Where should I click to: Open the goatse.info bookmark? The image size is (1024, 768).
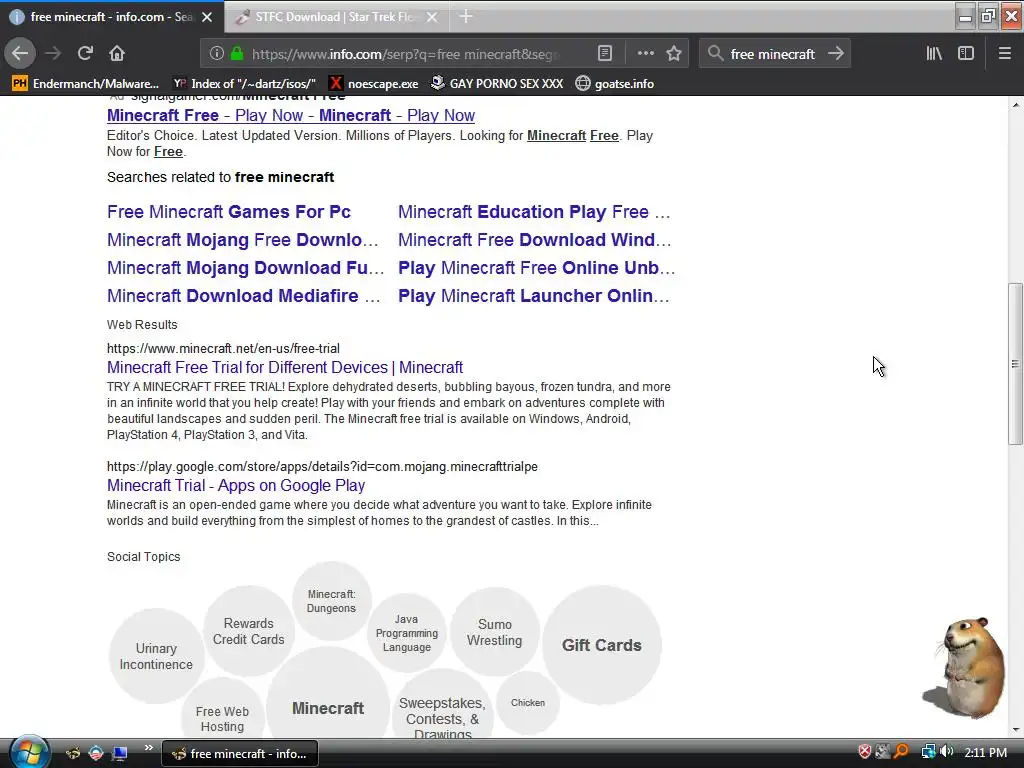click(x=615, y=84)
